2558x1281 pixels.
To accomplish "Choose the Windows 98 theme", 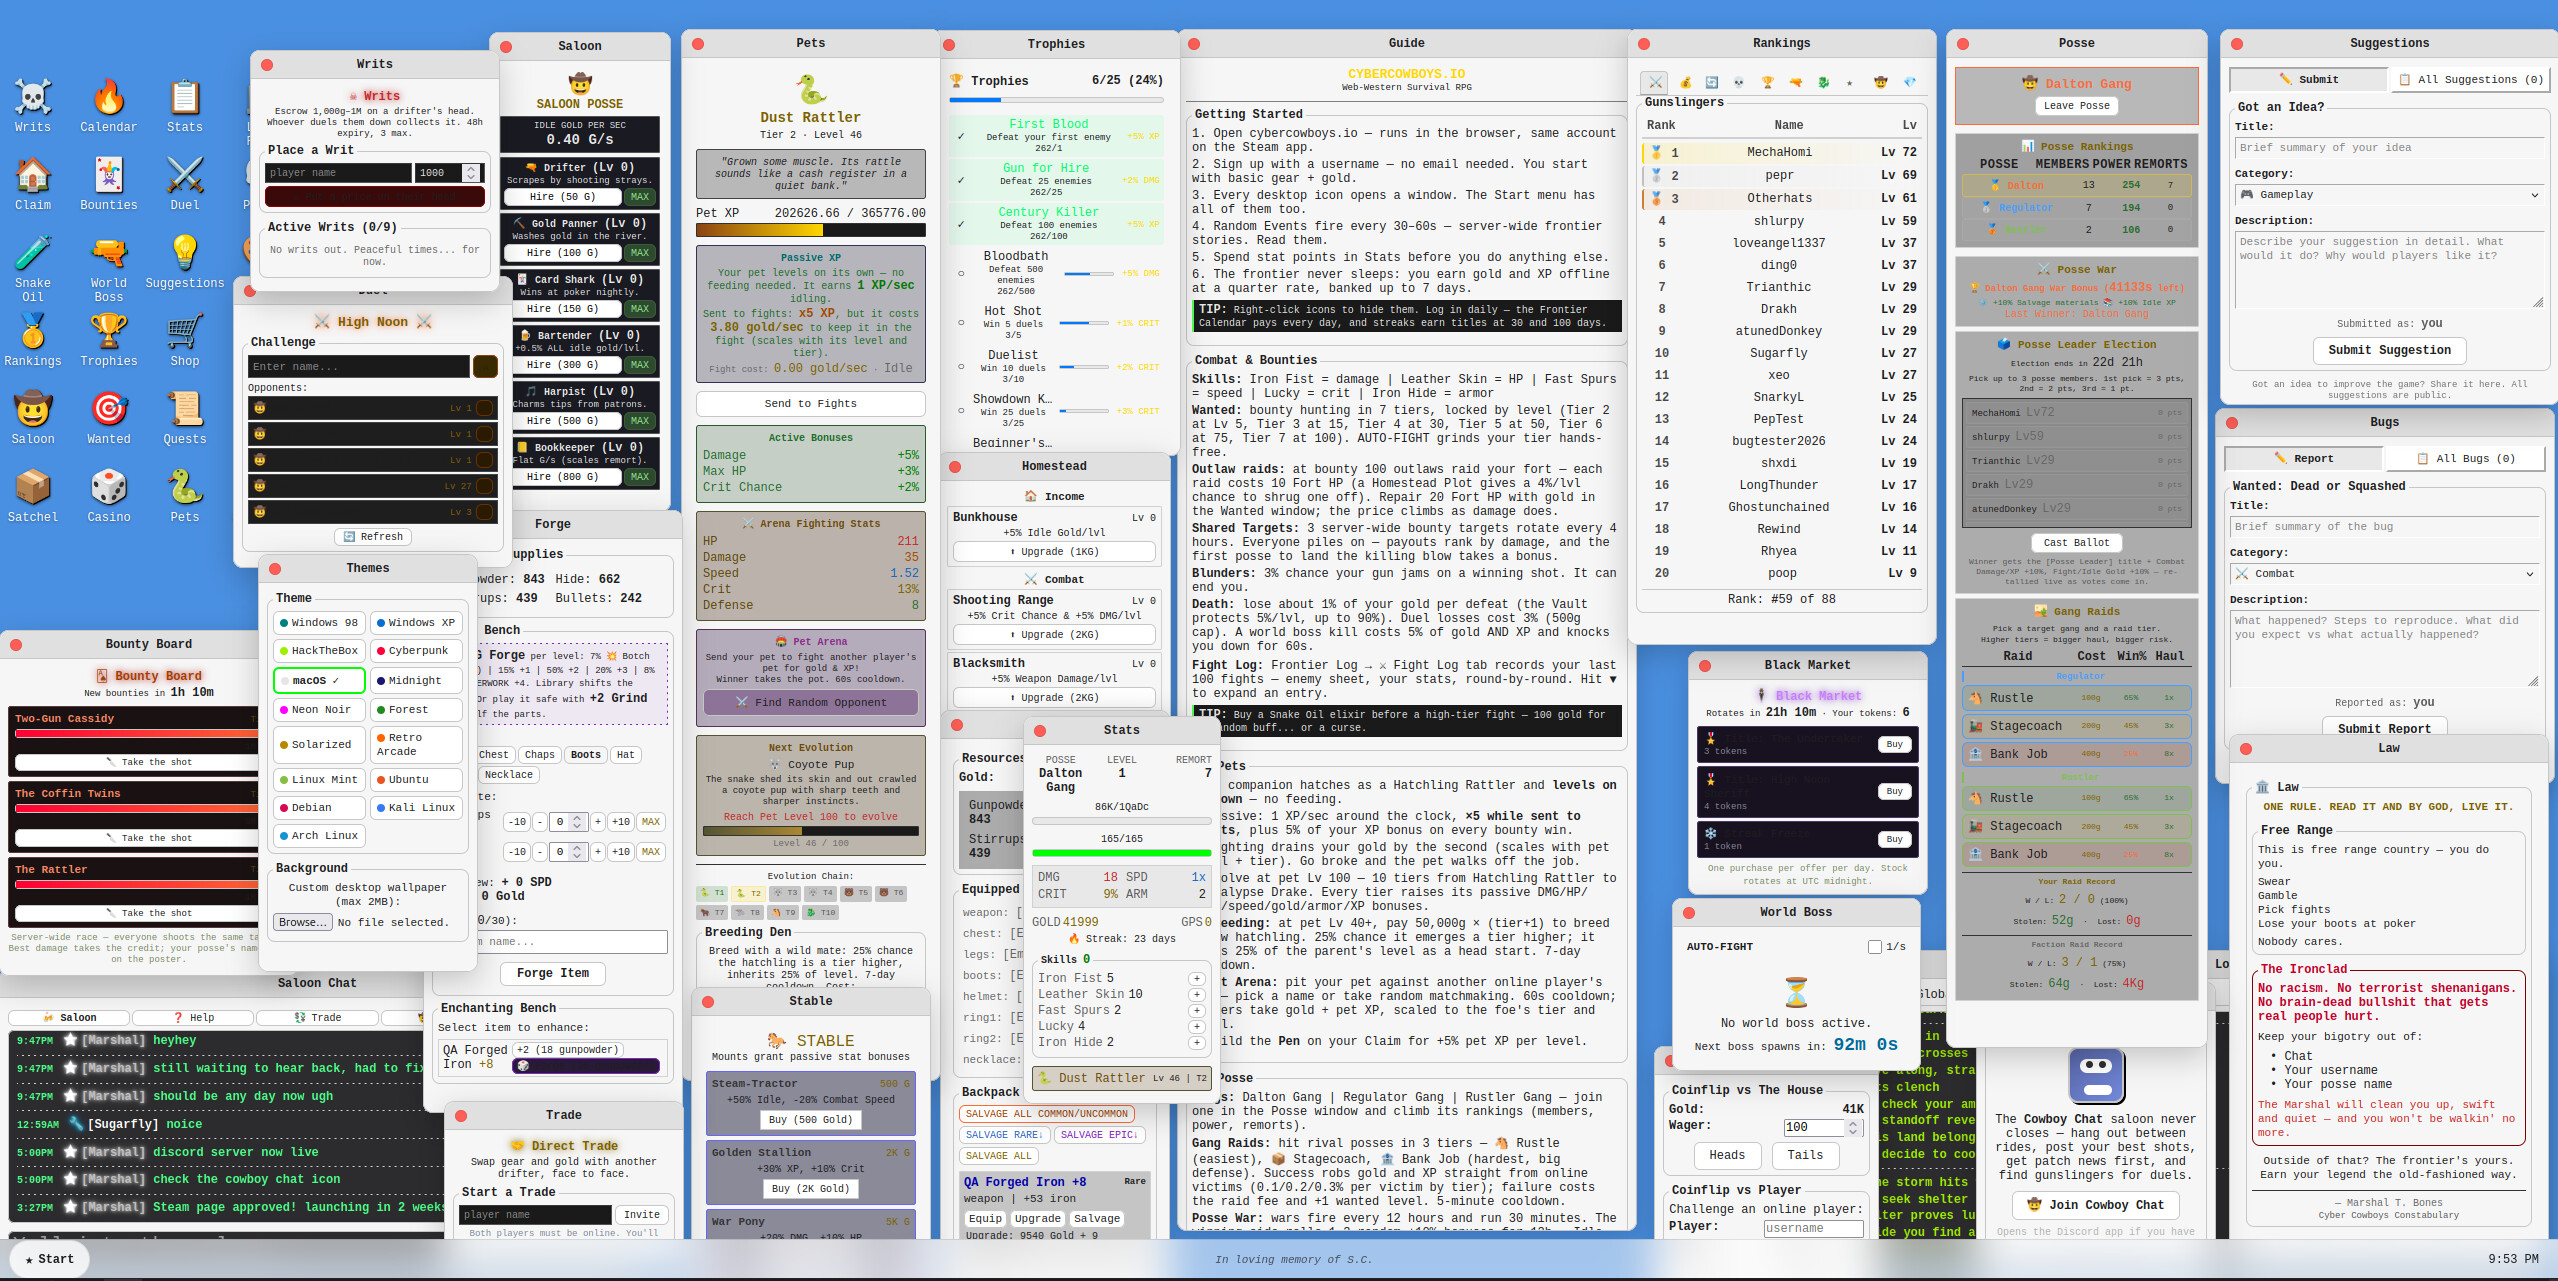I will pos(319,622).
